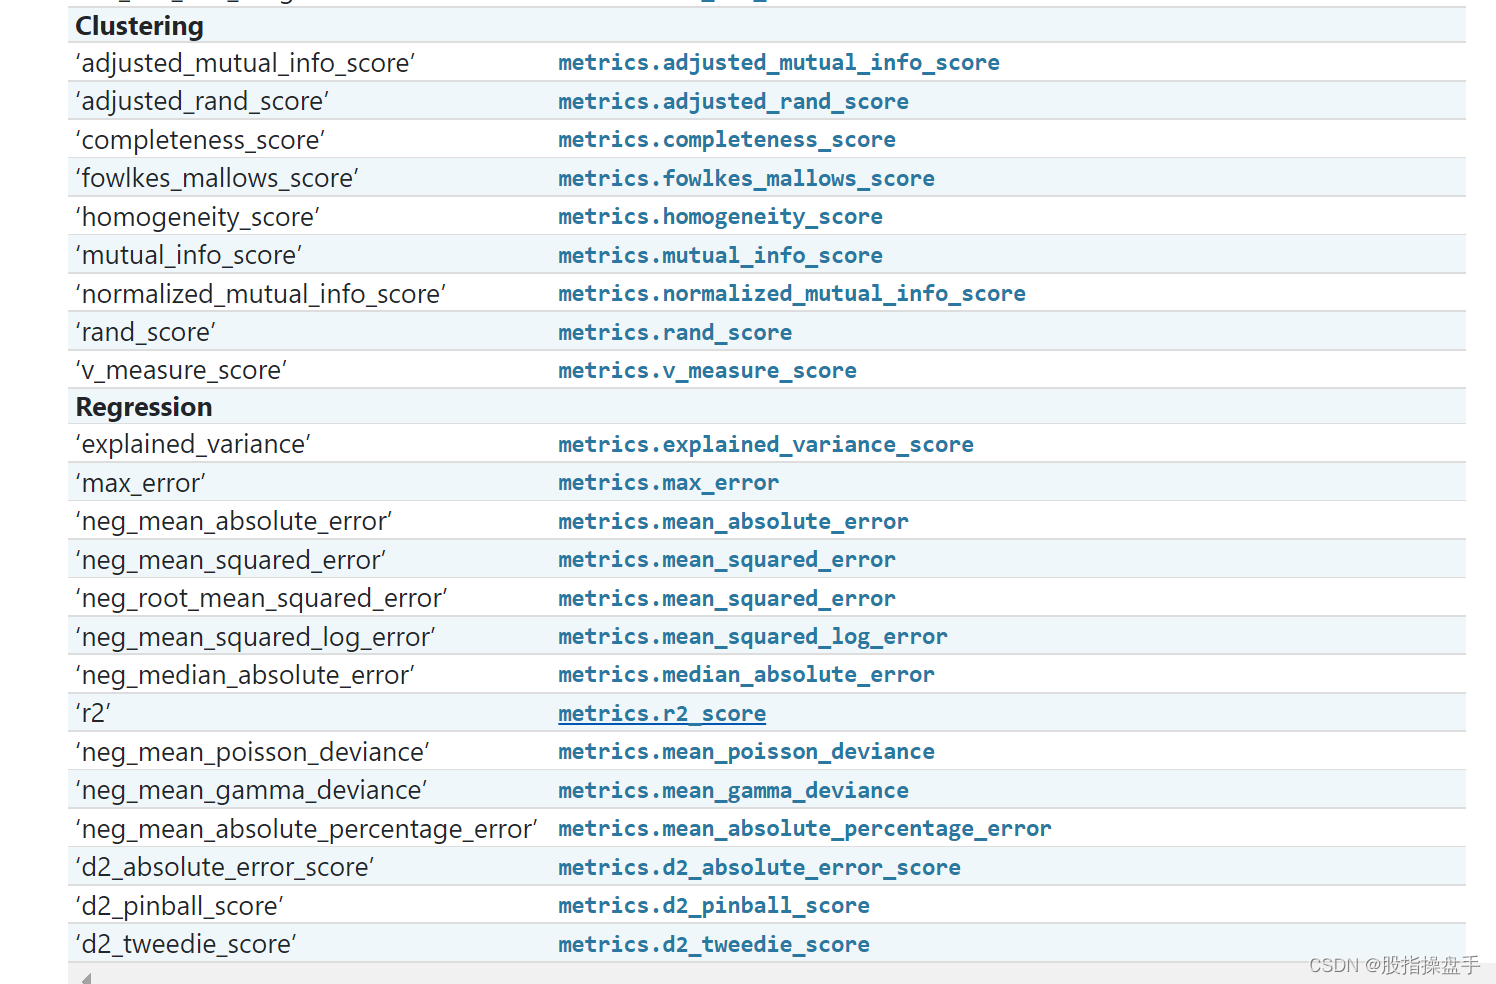
Task: Open the metrics.rand_score link
Action: [x=675, y=332]
